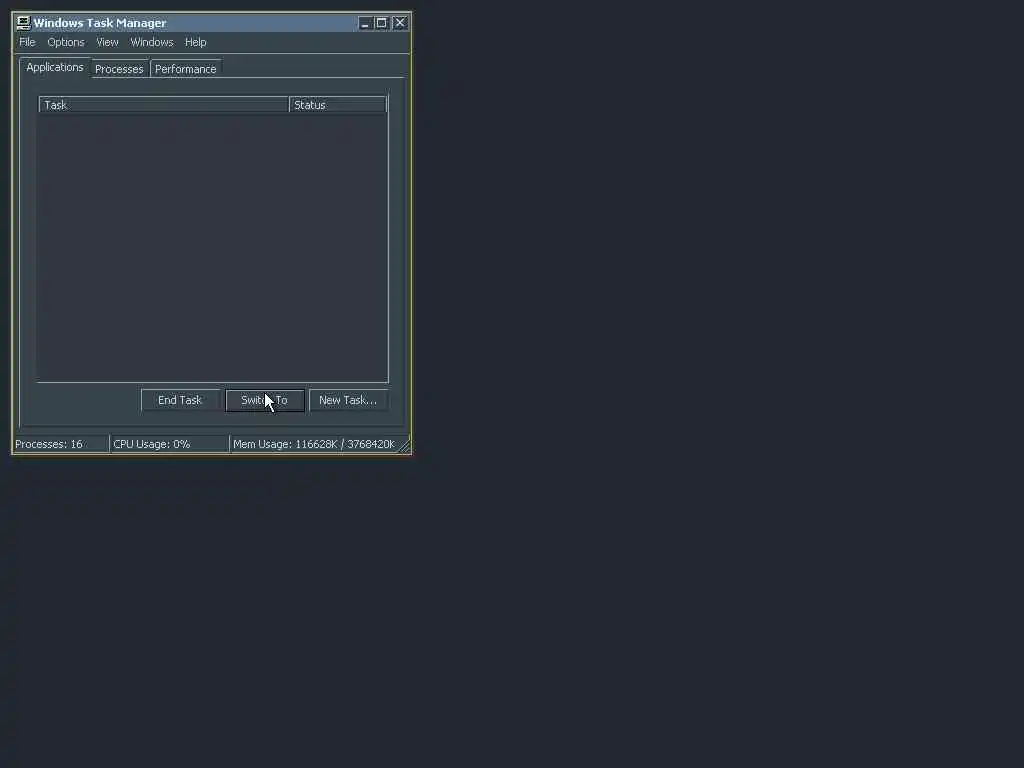
Task: Click the End Task button
Action: [180, 400]
